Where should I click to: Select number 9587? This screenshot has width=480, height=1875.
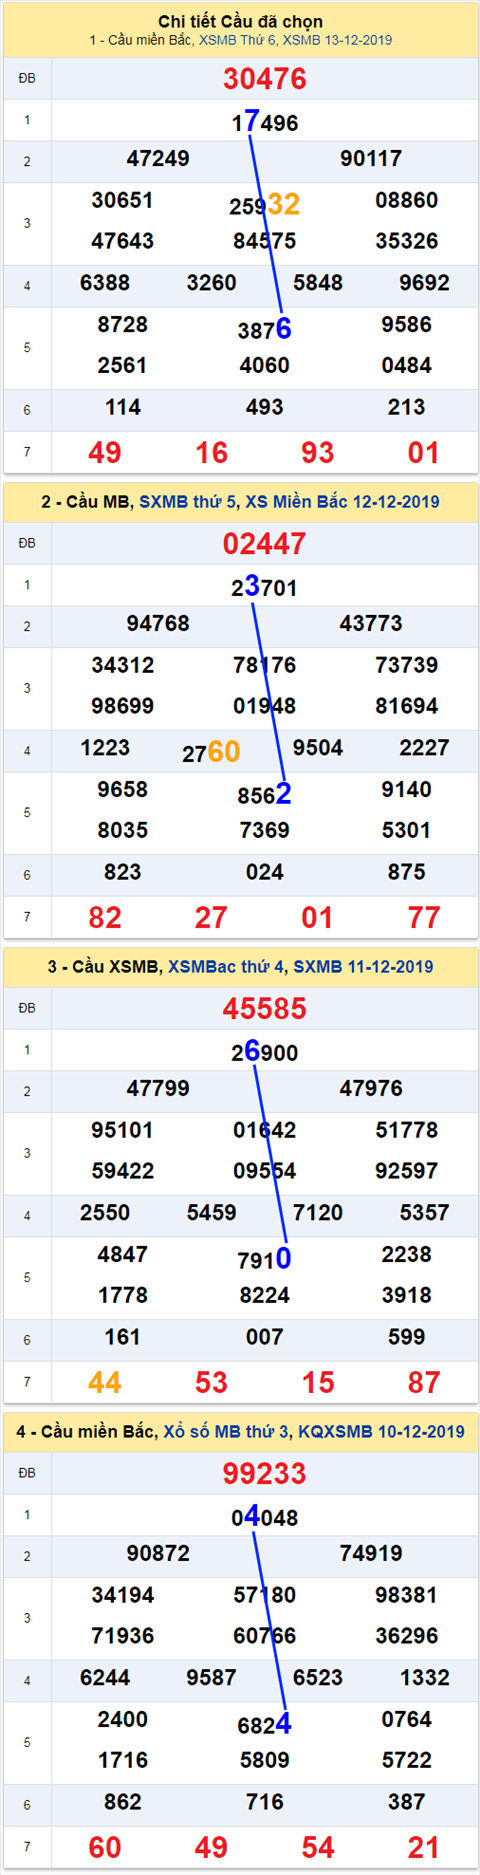(211, 1678)
